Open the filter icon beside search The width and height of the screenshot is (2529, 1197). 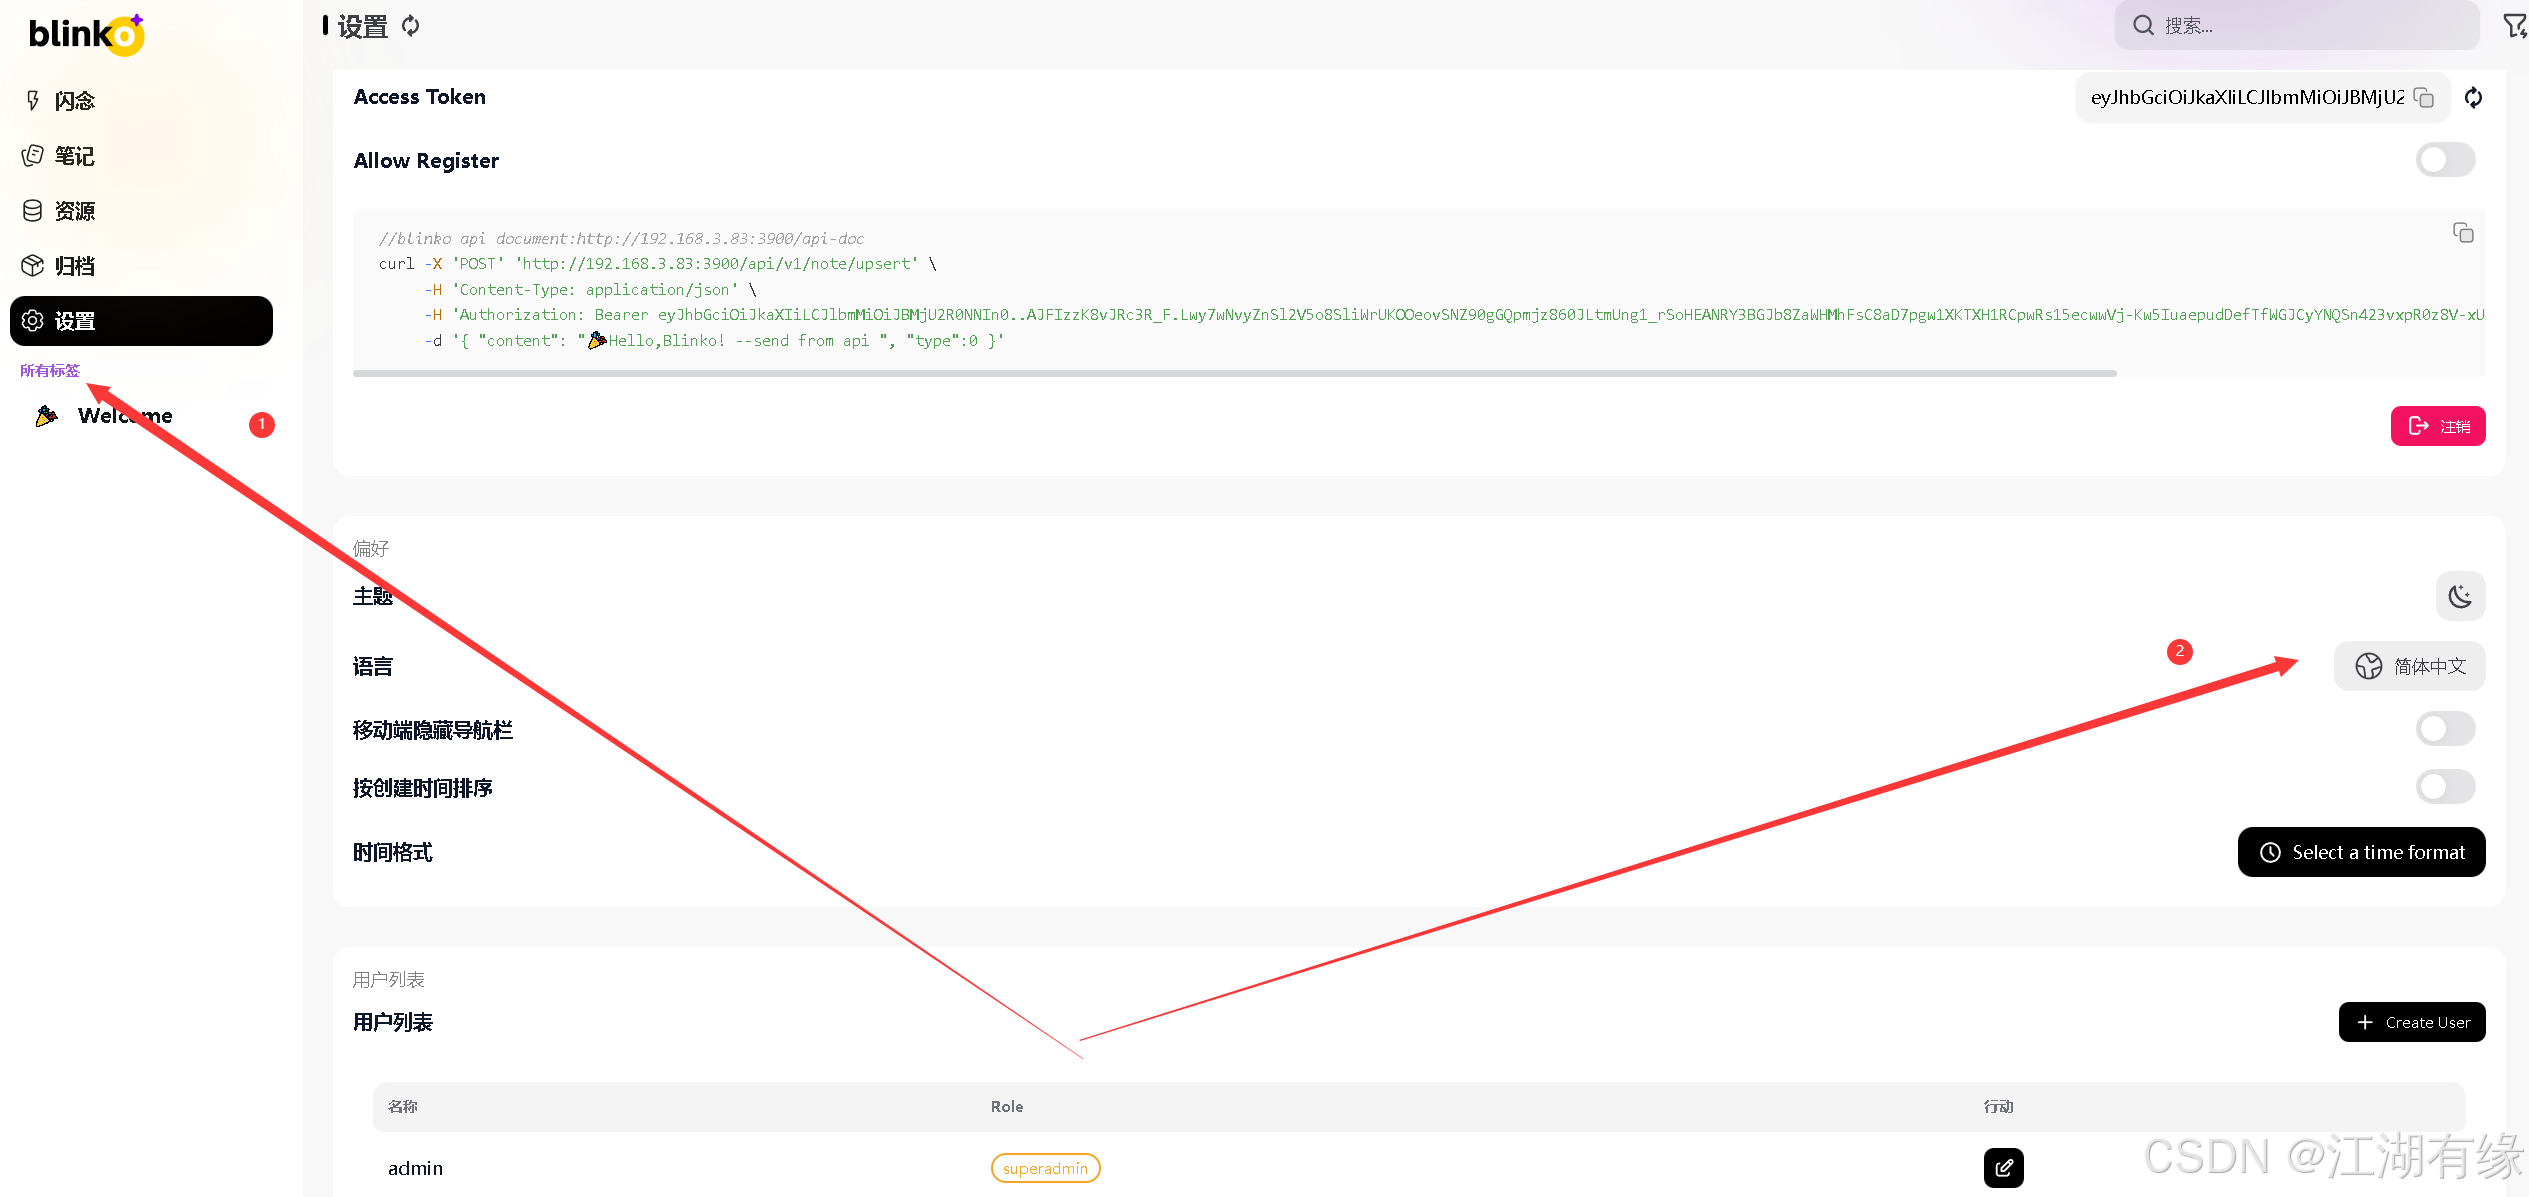(2514, 25)
